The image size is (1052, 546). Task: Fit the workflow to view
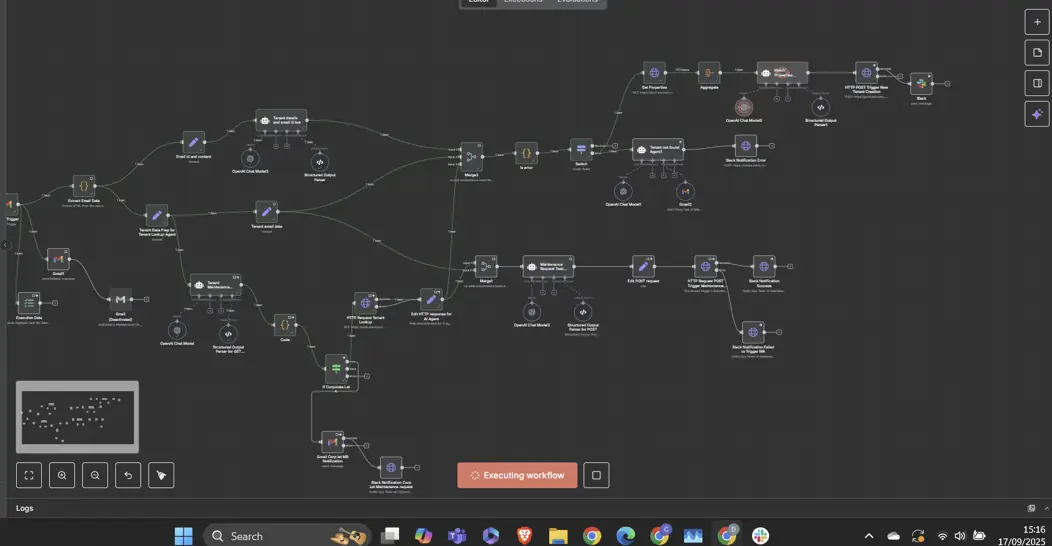pos(29,475)
